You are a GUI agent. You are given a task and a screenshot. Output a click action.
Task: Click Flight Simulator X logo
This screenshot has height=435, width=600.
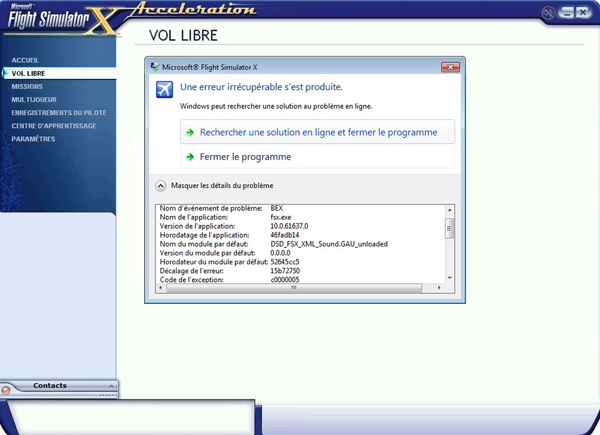[x=61, y=19]
